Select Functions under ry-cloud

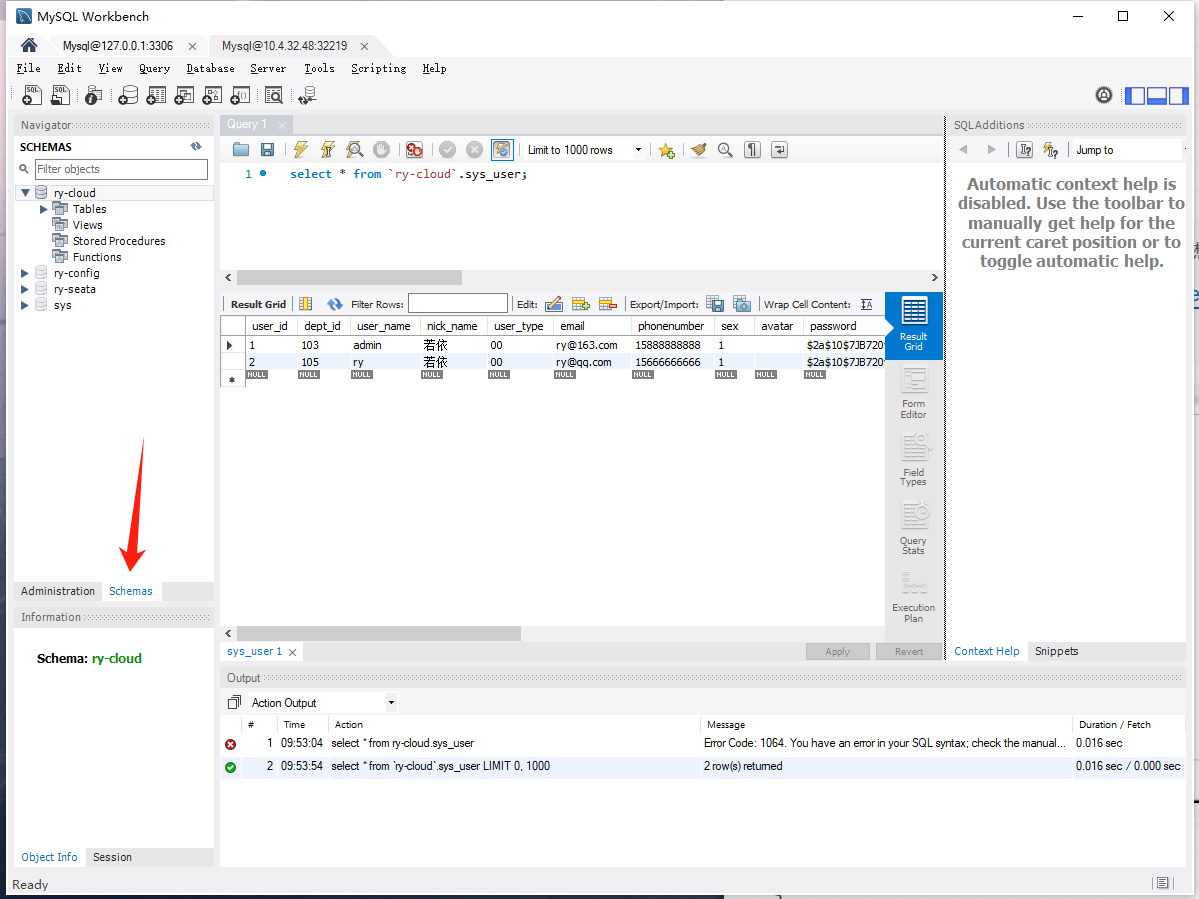coord(97,257)
